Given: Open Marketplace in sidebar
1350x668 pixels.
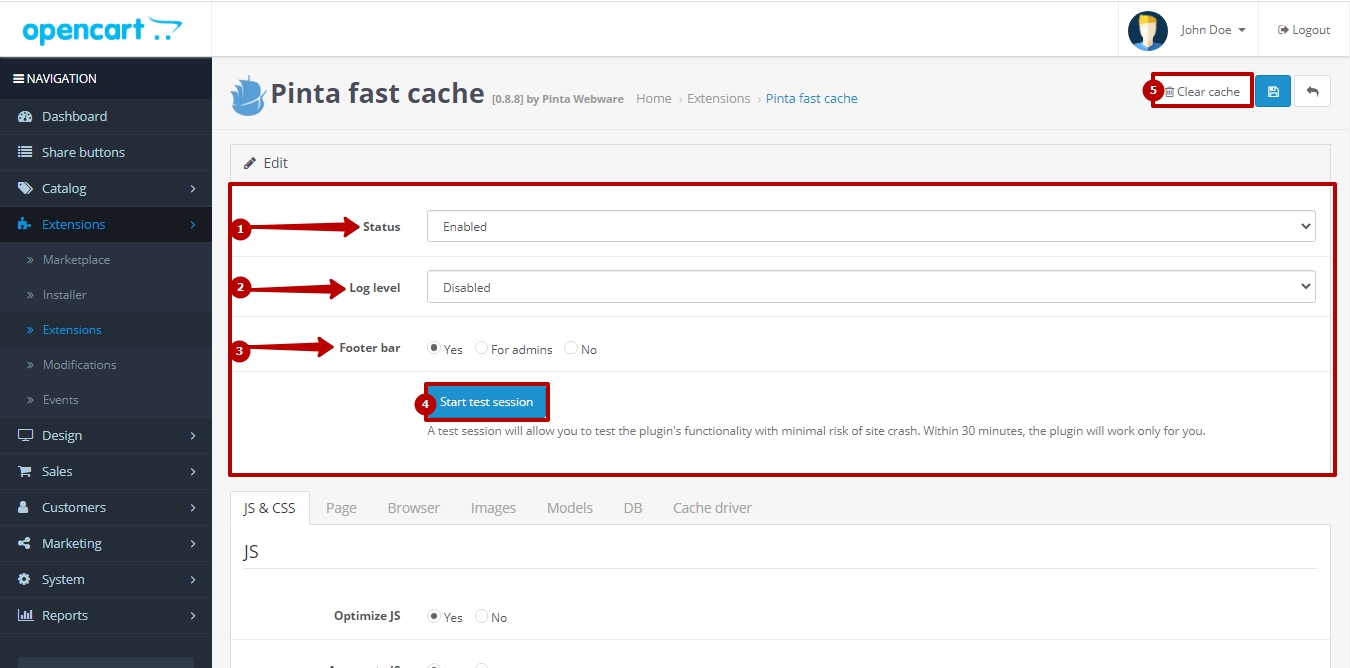Looking at the screenshot, I should click(x=76, y=260).
